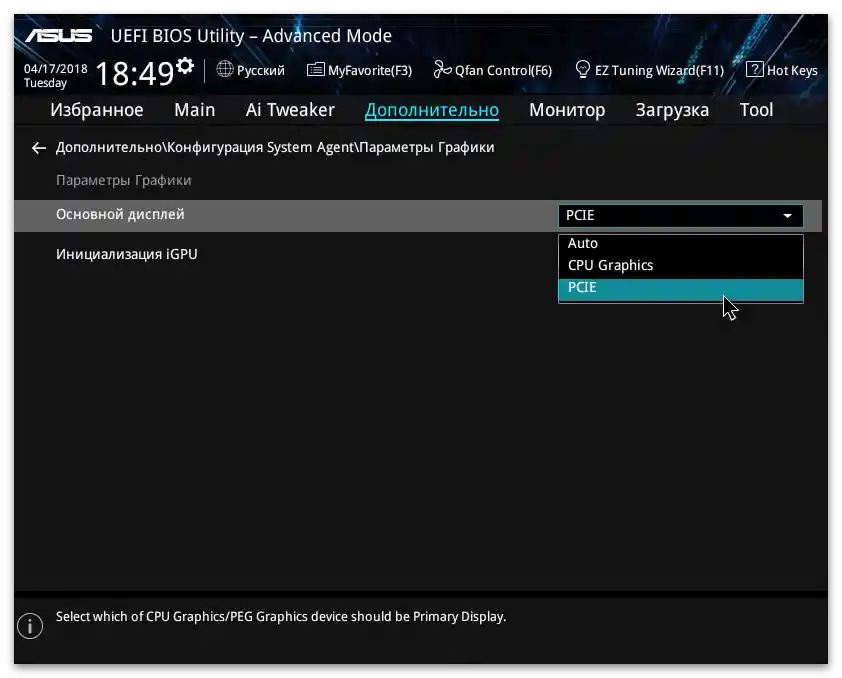Click the back arrow icon in breadcrumb

[39, 148]
